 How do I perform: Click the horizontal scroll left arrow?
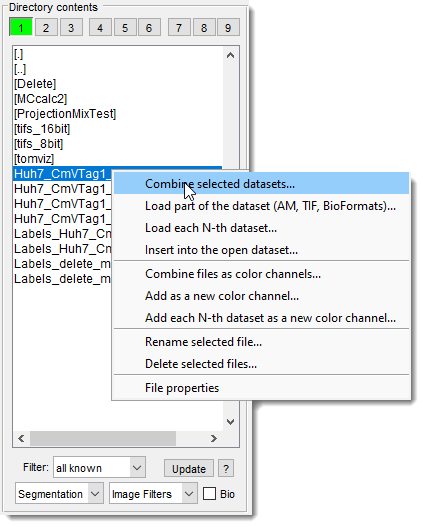tap(22, 438)
